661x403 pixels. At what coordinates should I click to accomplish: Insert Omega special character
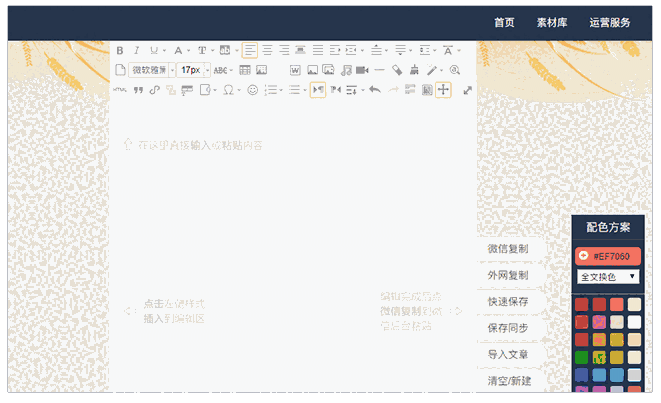(x=228, y=90)
